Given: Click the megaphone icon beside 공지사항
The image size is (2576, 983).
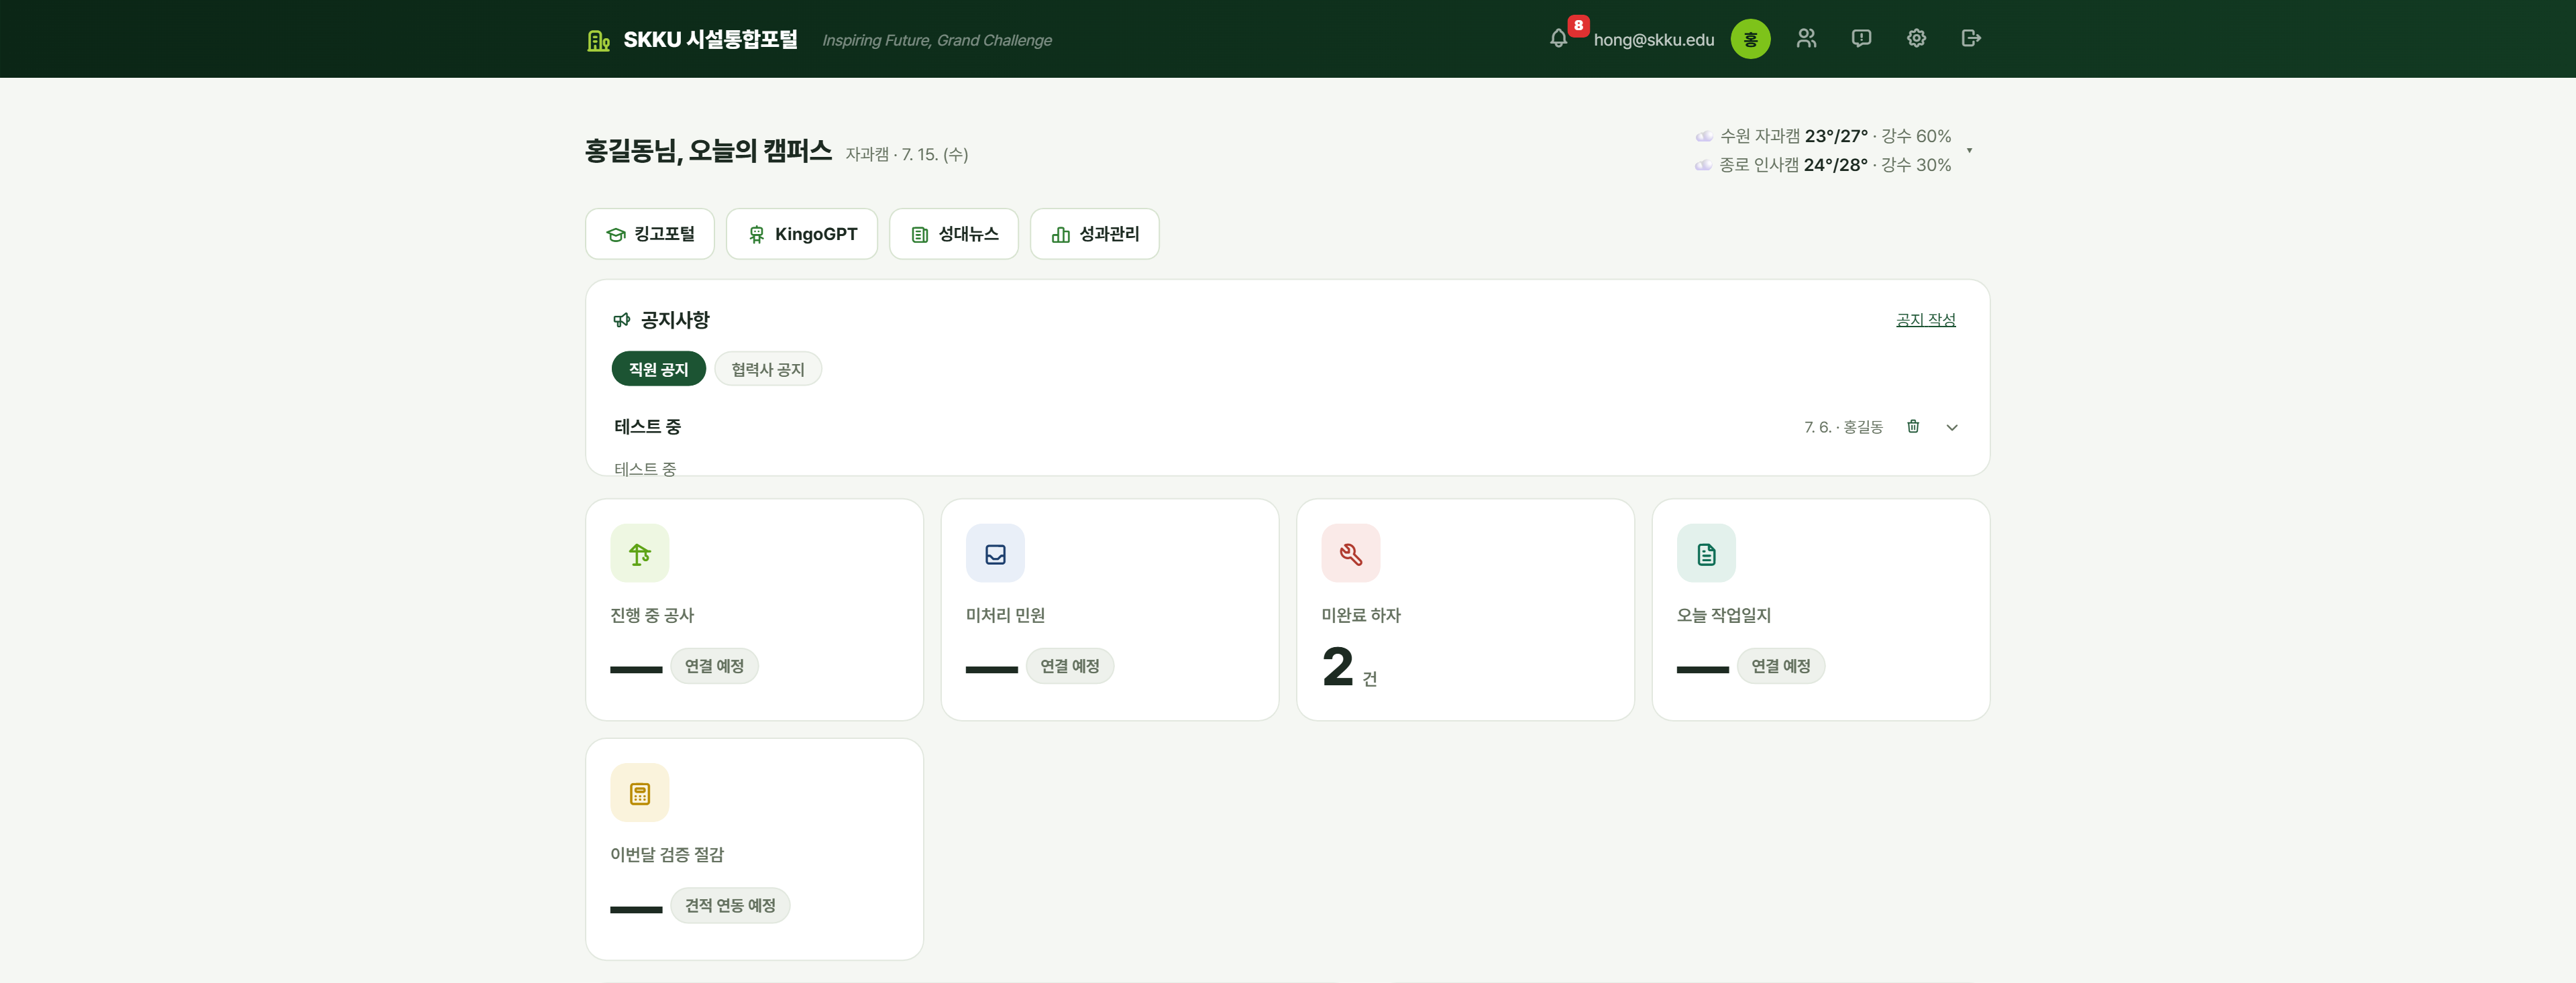Looking at the screenshot, I should click(x=622, y=320).
